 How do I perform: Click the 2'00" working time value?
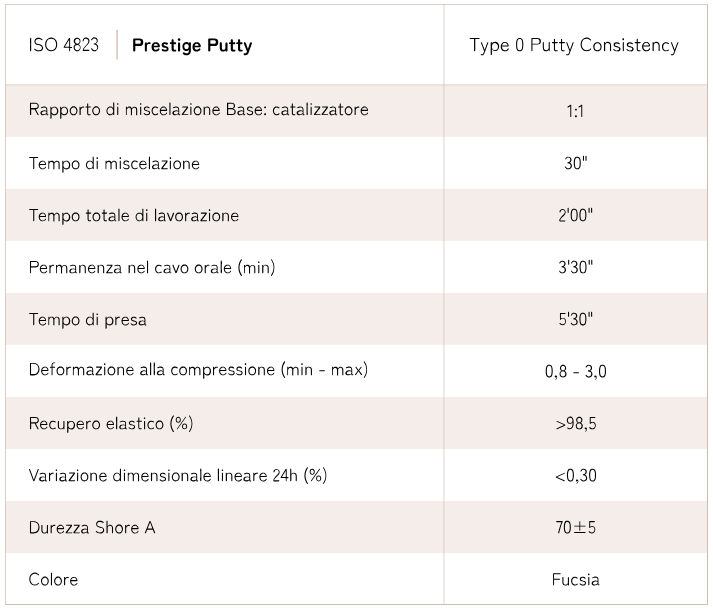pos(575,215)
